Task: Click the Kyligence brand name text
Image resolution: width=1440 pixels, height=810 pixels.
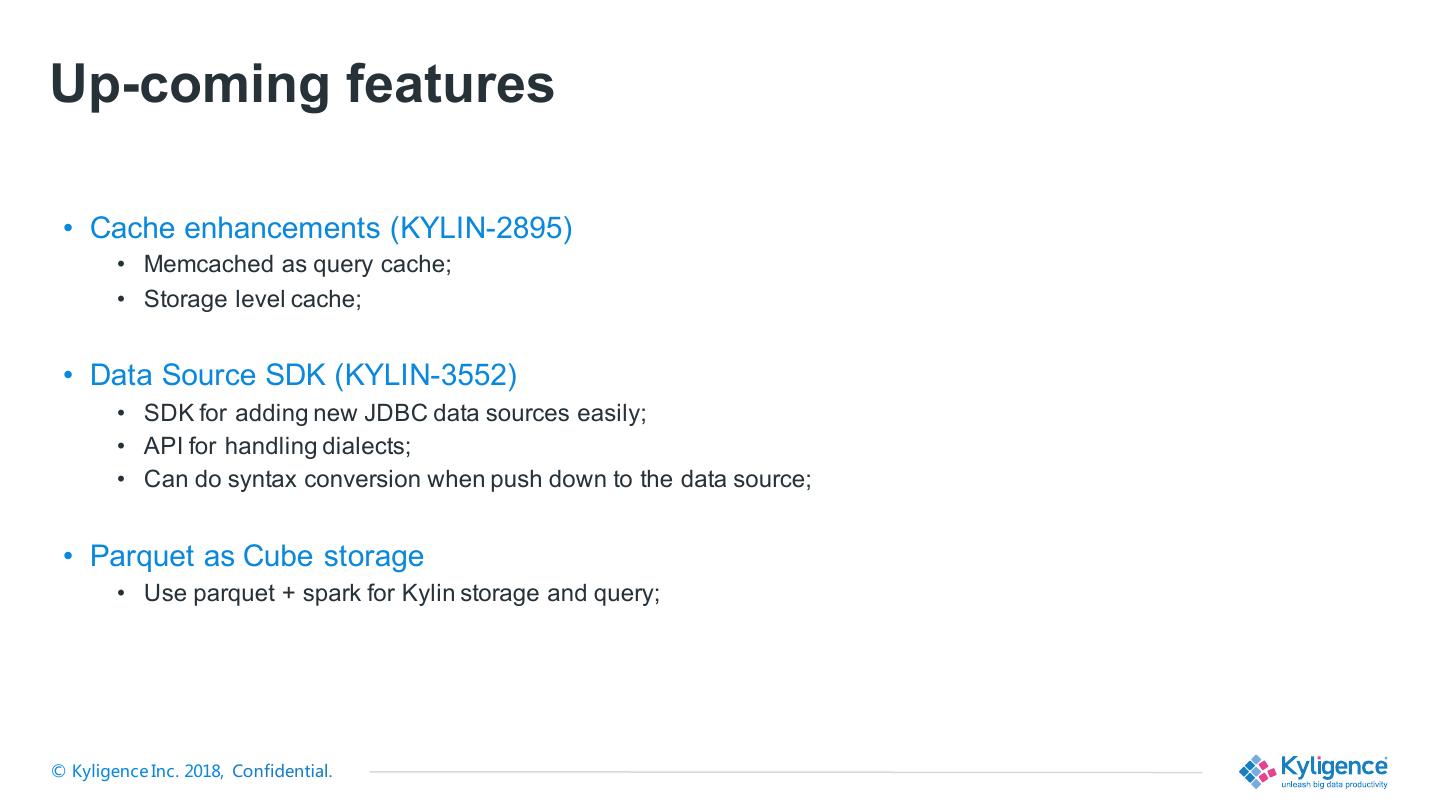Action: [1333, 766]
